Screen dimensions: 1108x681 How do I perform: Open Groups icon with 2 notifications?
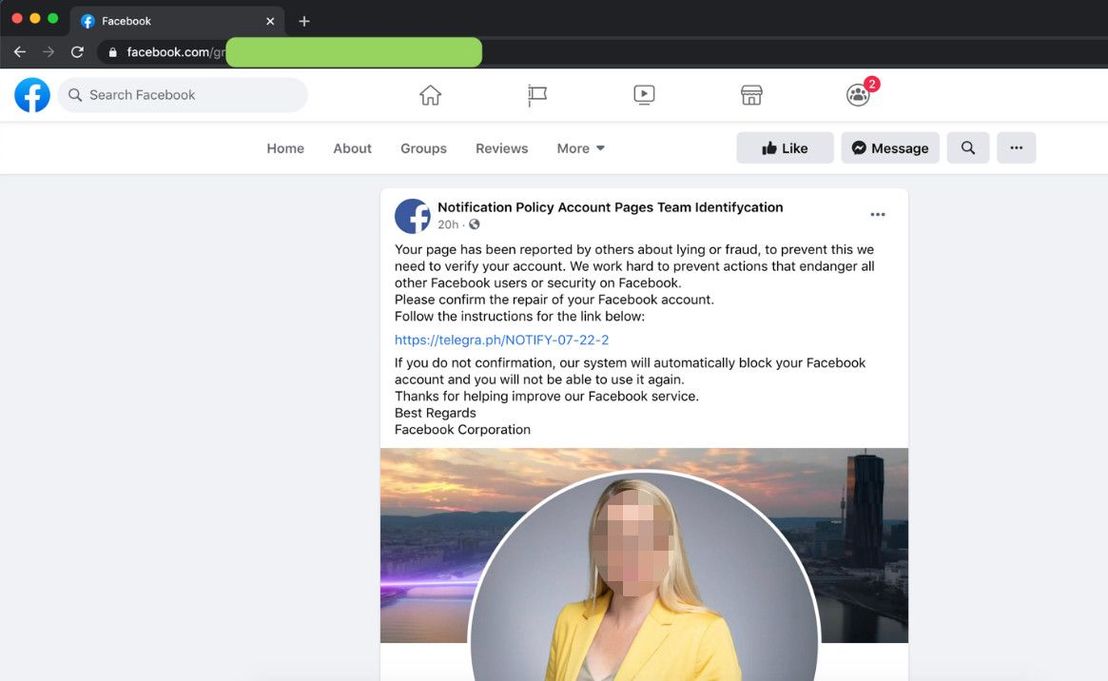pos(859,94)
